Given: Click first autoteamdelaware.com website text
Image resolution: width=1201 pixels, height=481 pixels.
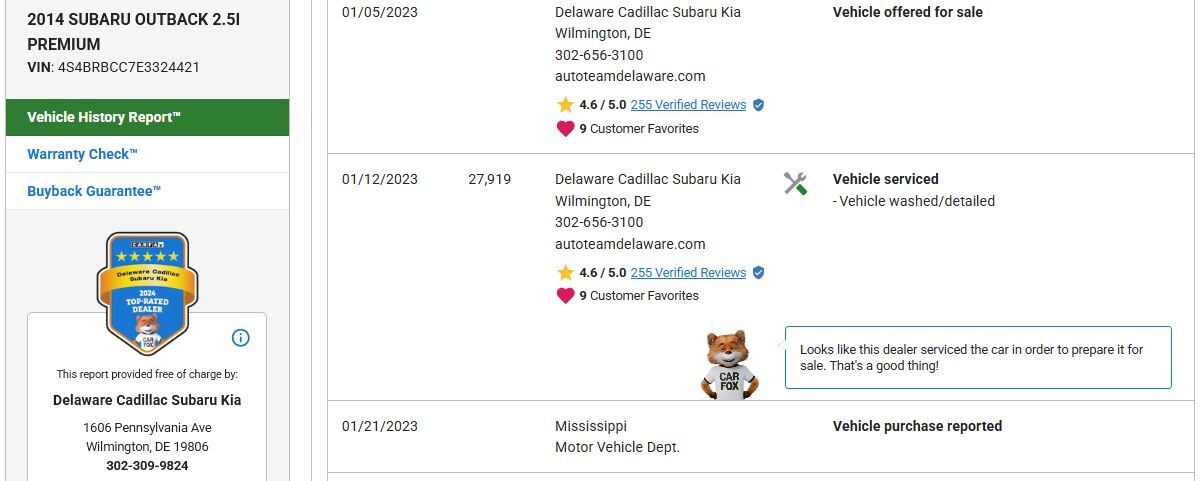Looking at the screenshot, I should click(x=630, y=76).
